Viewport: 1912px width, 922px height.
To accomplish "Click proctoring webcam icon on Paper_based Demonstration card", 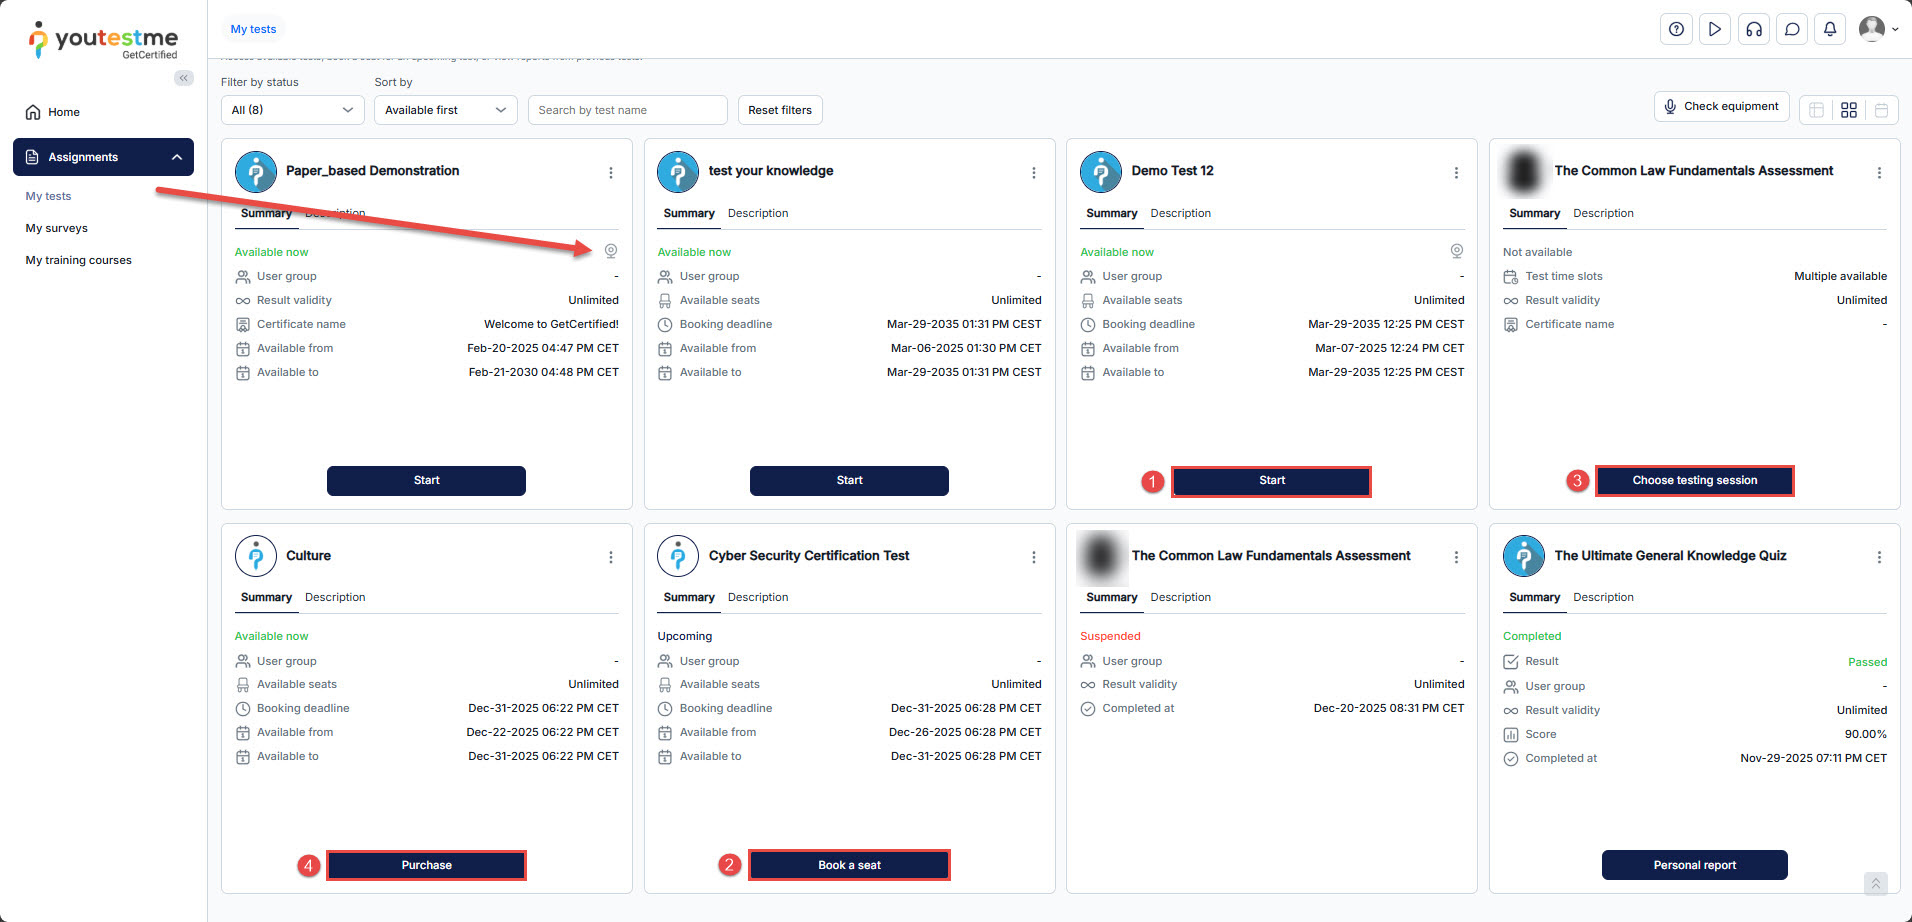I will 611,251.
